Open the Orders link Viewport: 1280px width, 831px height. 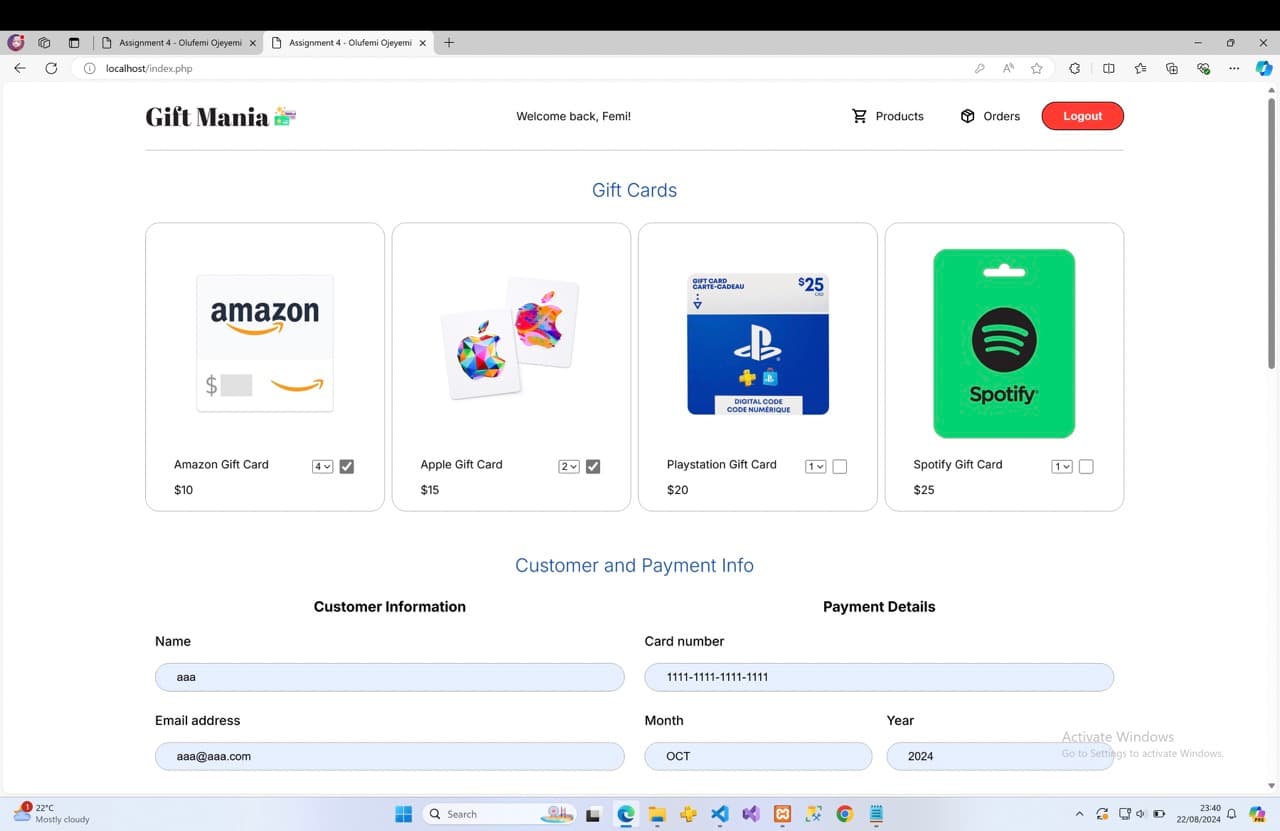990,116
